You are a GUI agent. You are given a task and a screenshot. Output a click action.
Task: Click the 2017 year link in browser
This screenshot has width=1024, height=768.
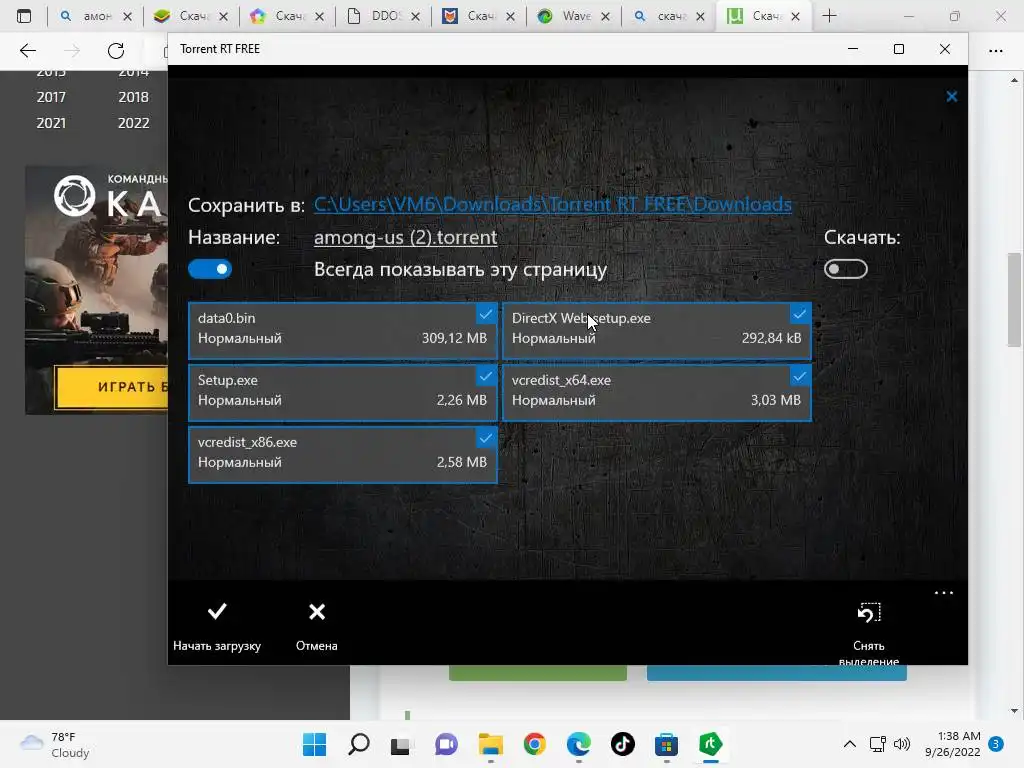point(51,97)
